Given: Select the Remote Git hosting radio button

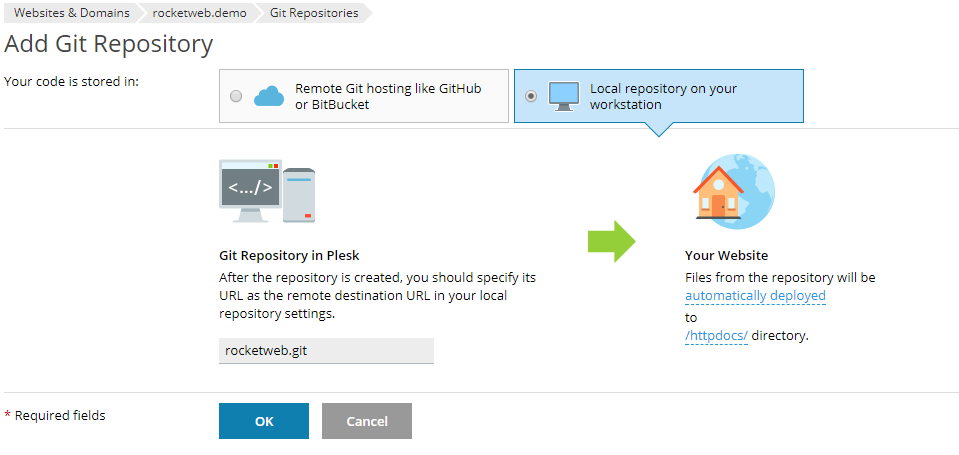Looking at the screenshot, I should point(235,96).
